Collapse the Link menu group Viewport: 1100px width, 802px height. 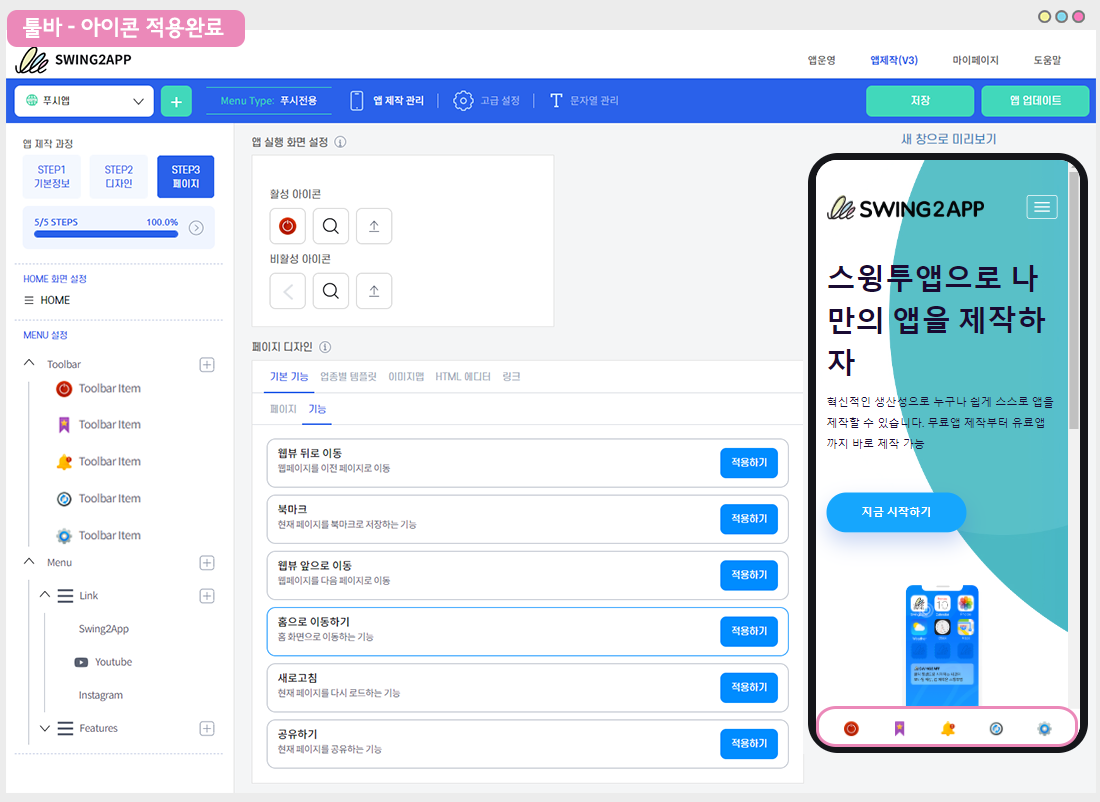[x=45, y=595]
